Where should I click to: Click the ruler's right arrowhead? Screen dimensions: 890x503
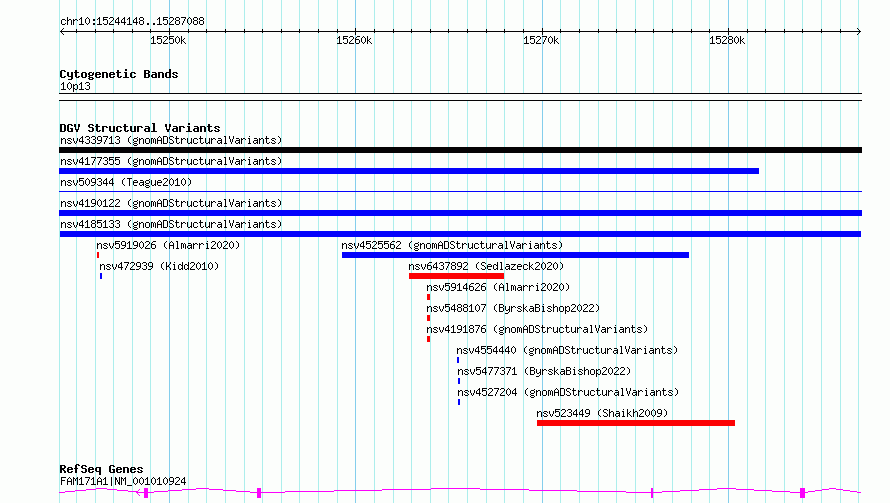(859, 32)
